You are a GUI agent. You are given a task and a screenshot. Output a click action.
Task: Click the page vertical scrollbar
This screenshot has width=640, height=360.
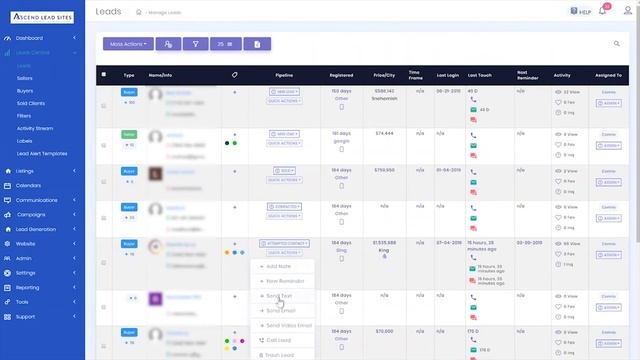(638, 122)
